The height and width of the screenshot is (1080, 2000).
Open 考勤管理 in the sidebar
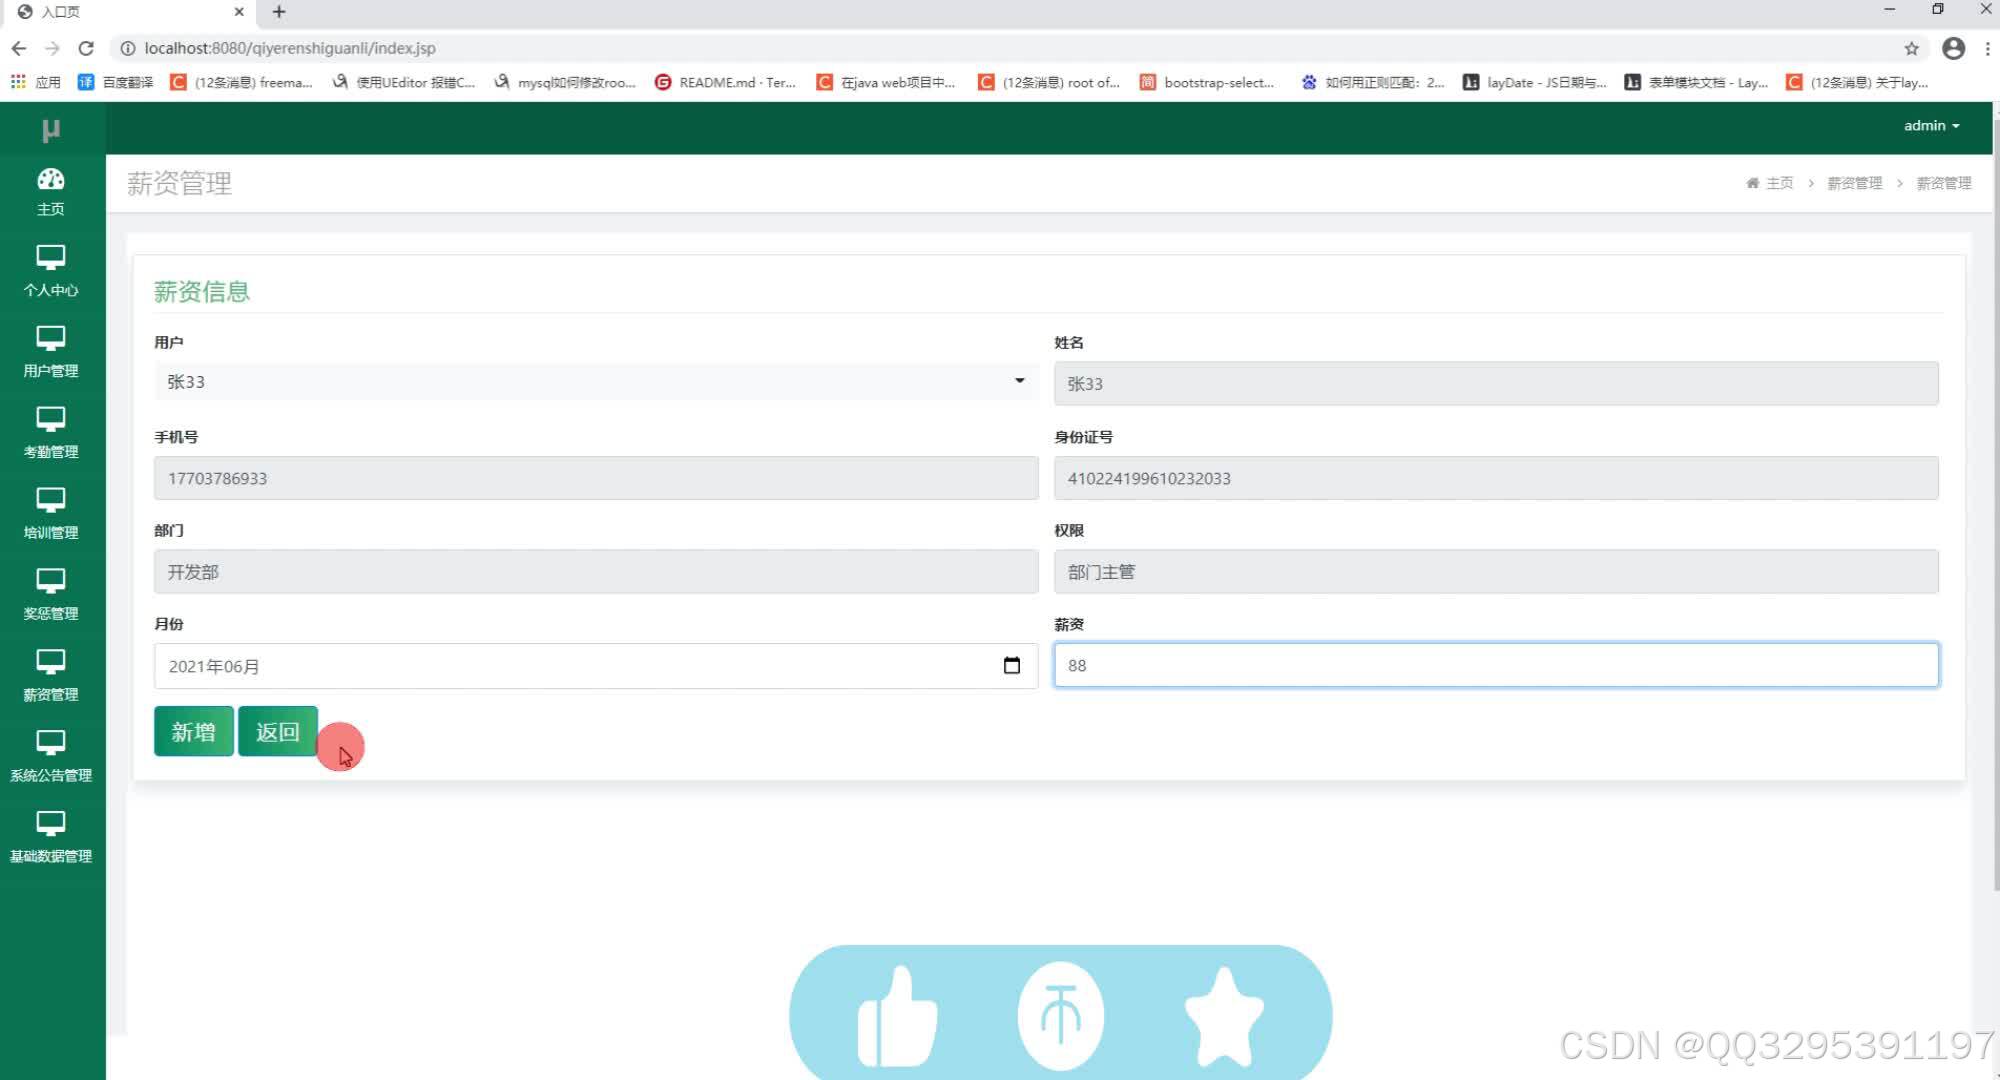tap(51, 434)
